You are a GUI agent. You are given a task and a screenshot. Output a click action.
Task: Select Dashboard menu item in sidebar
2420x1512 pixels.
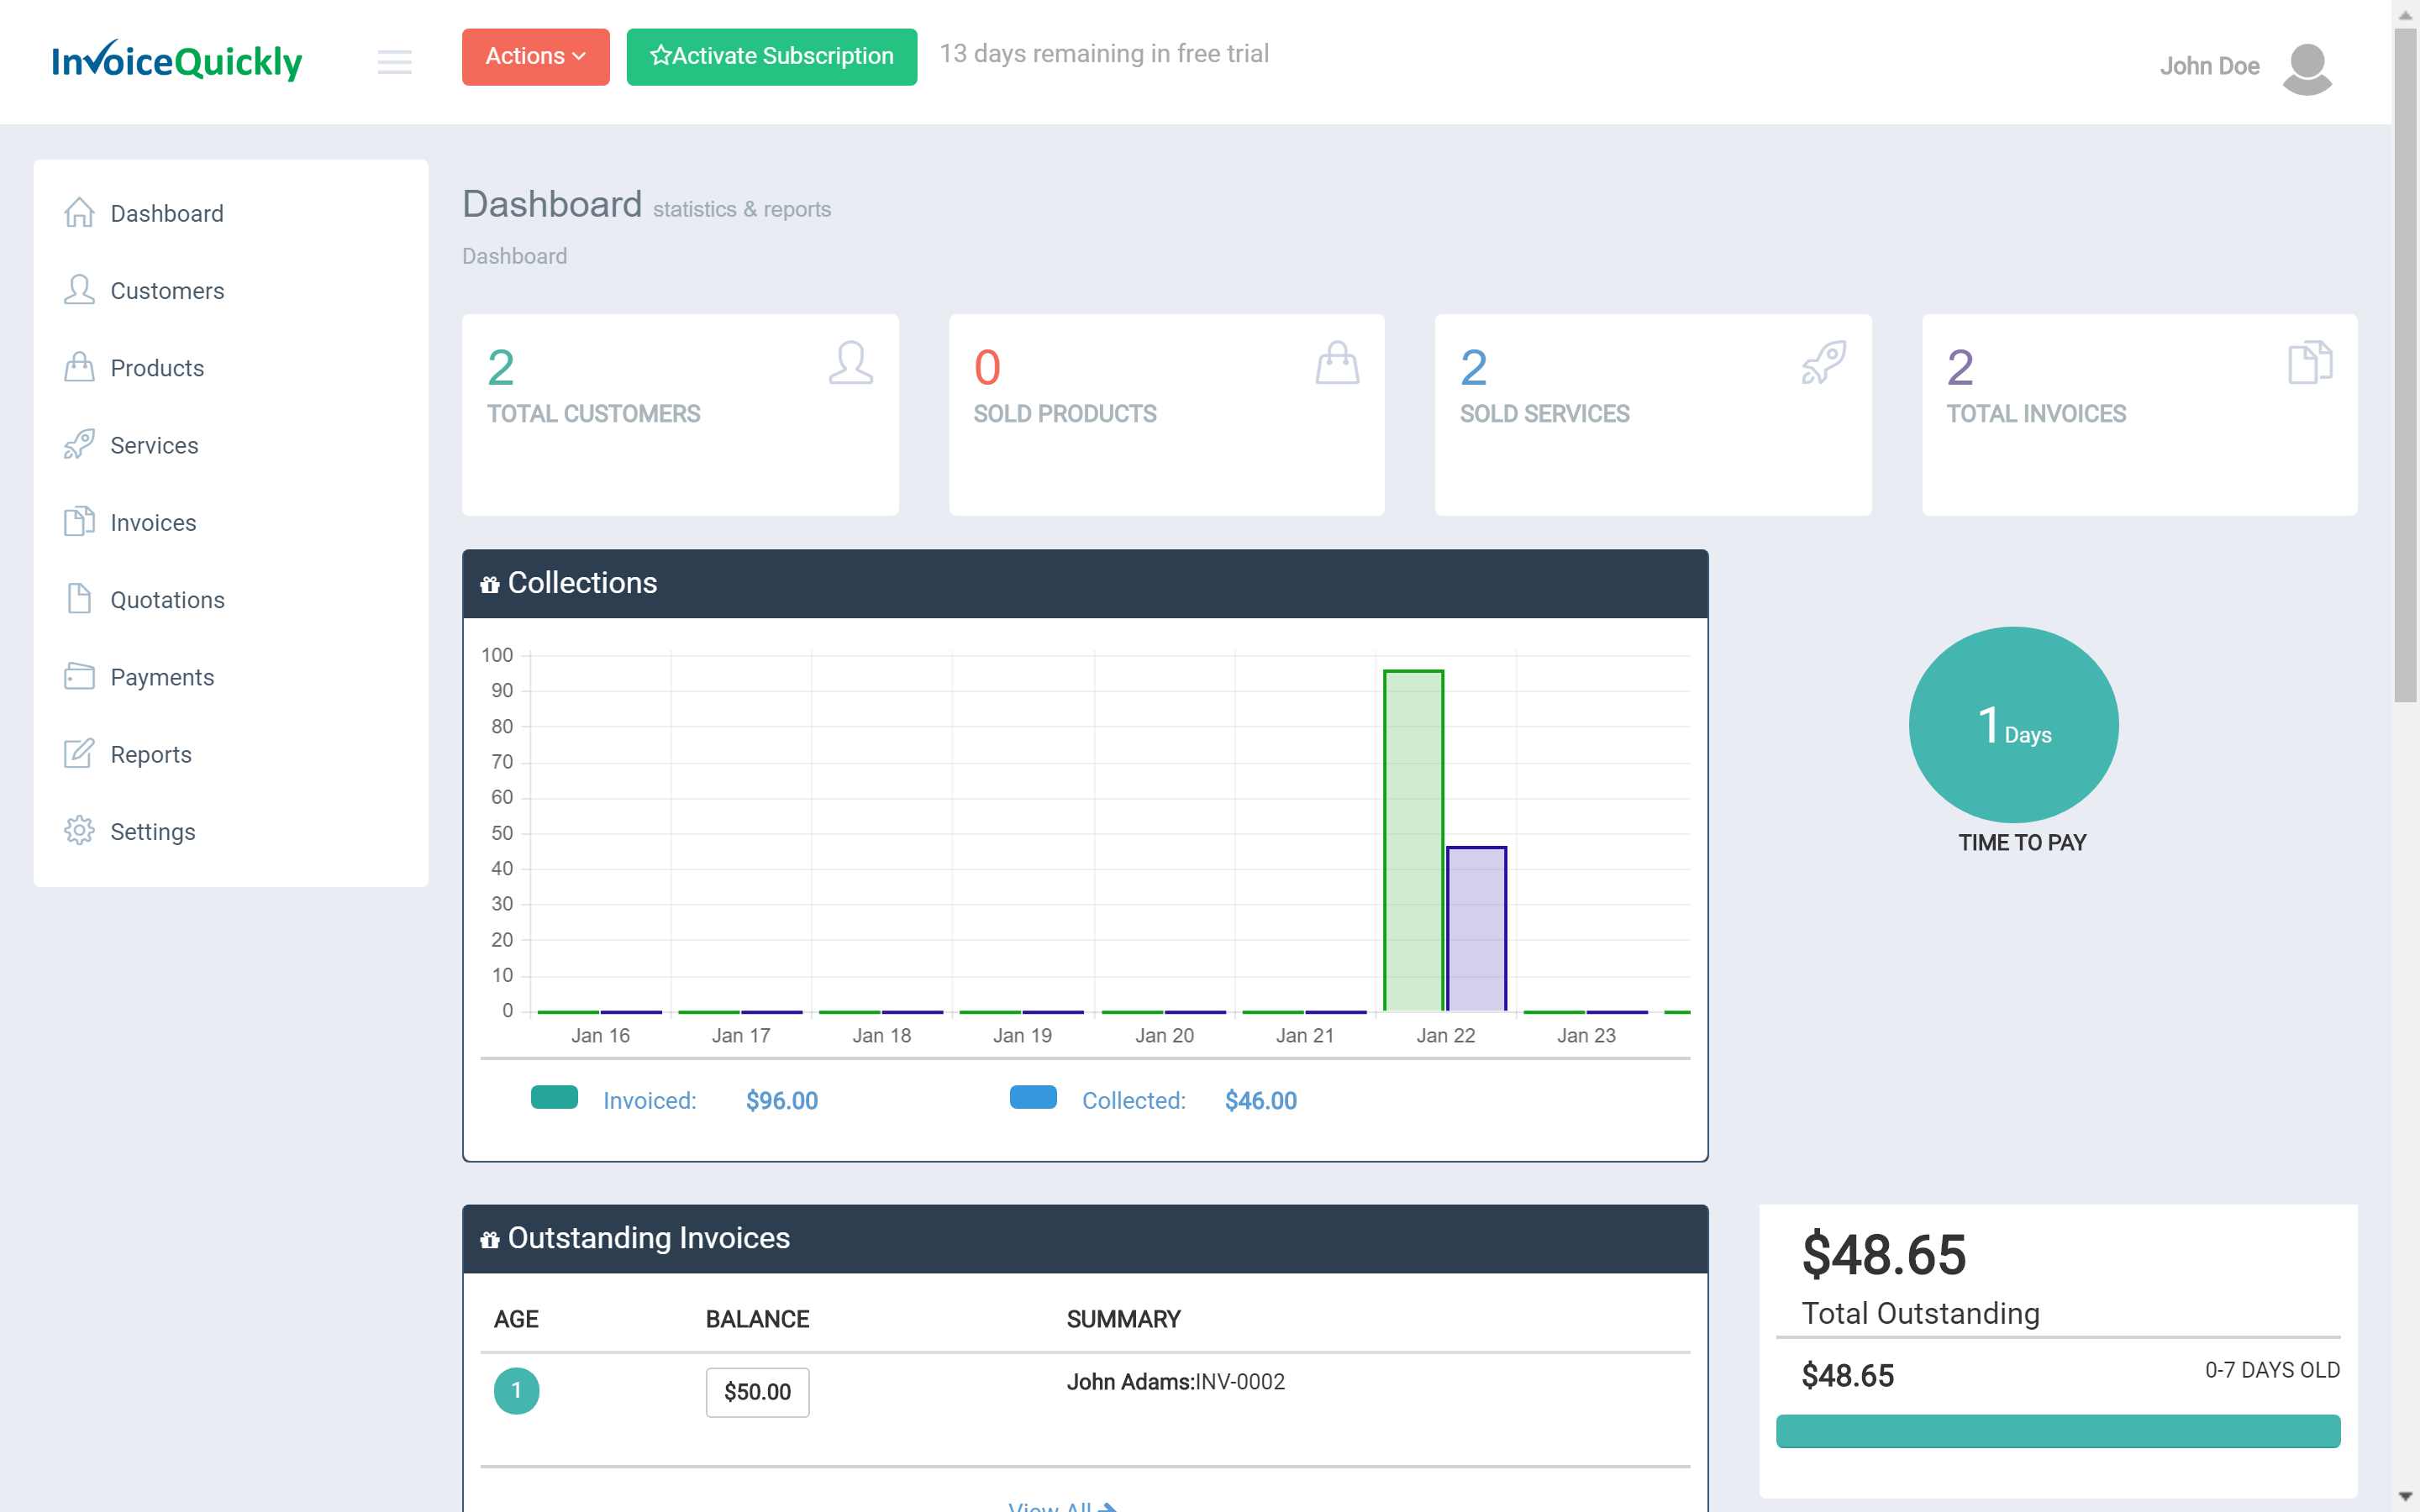coord(167,214)
